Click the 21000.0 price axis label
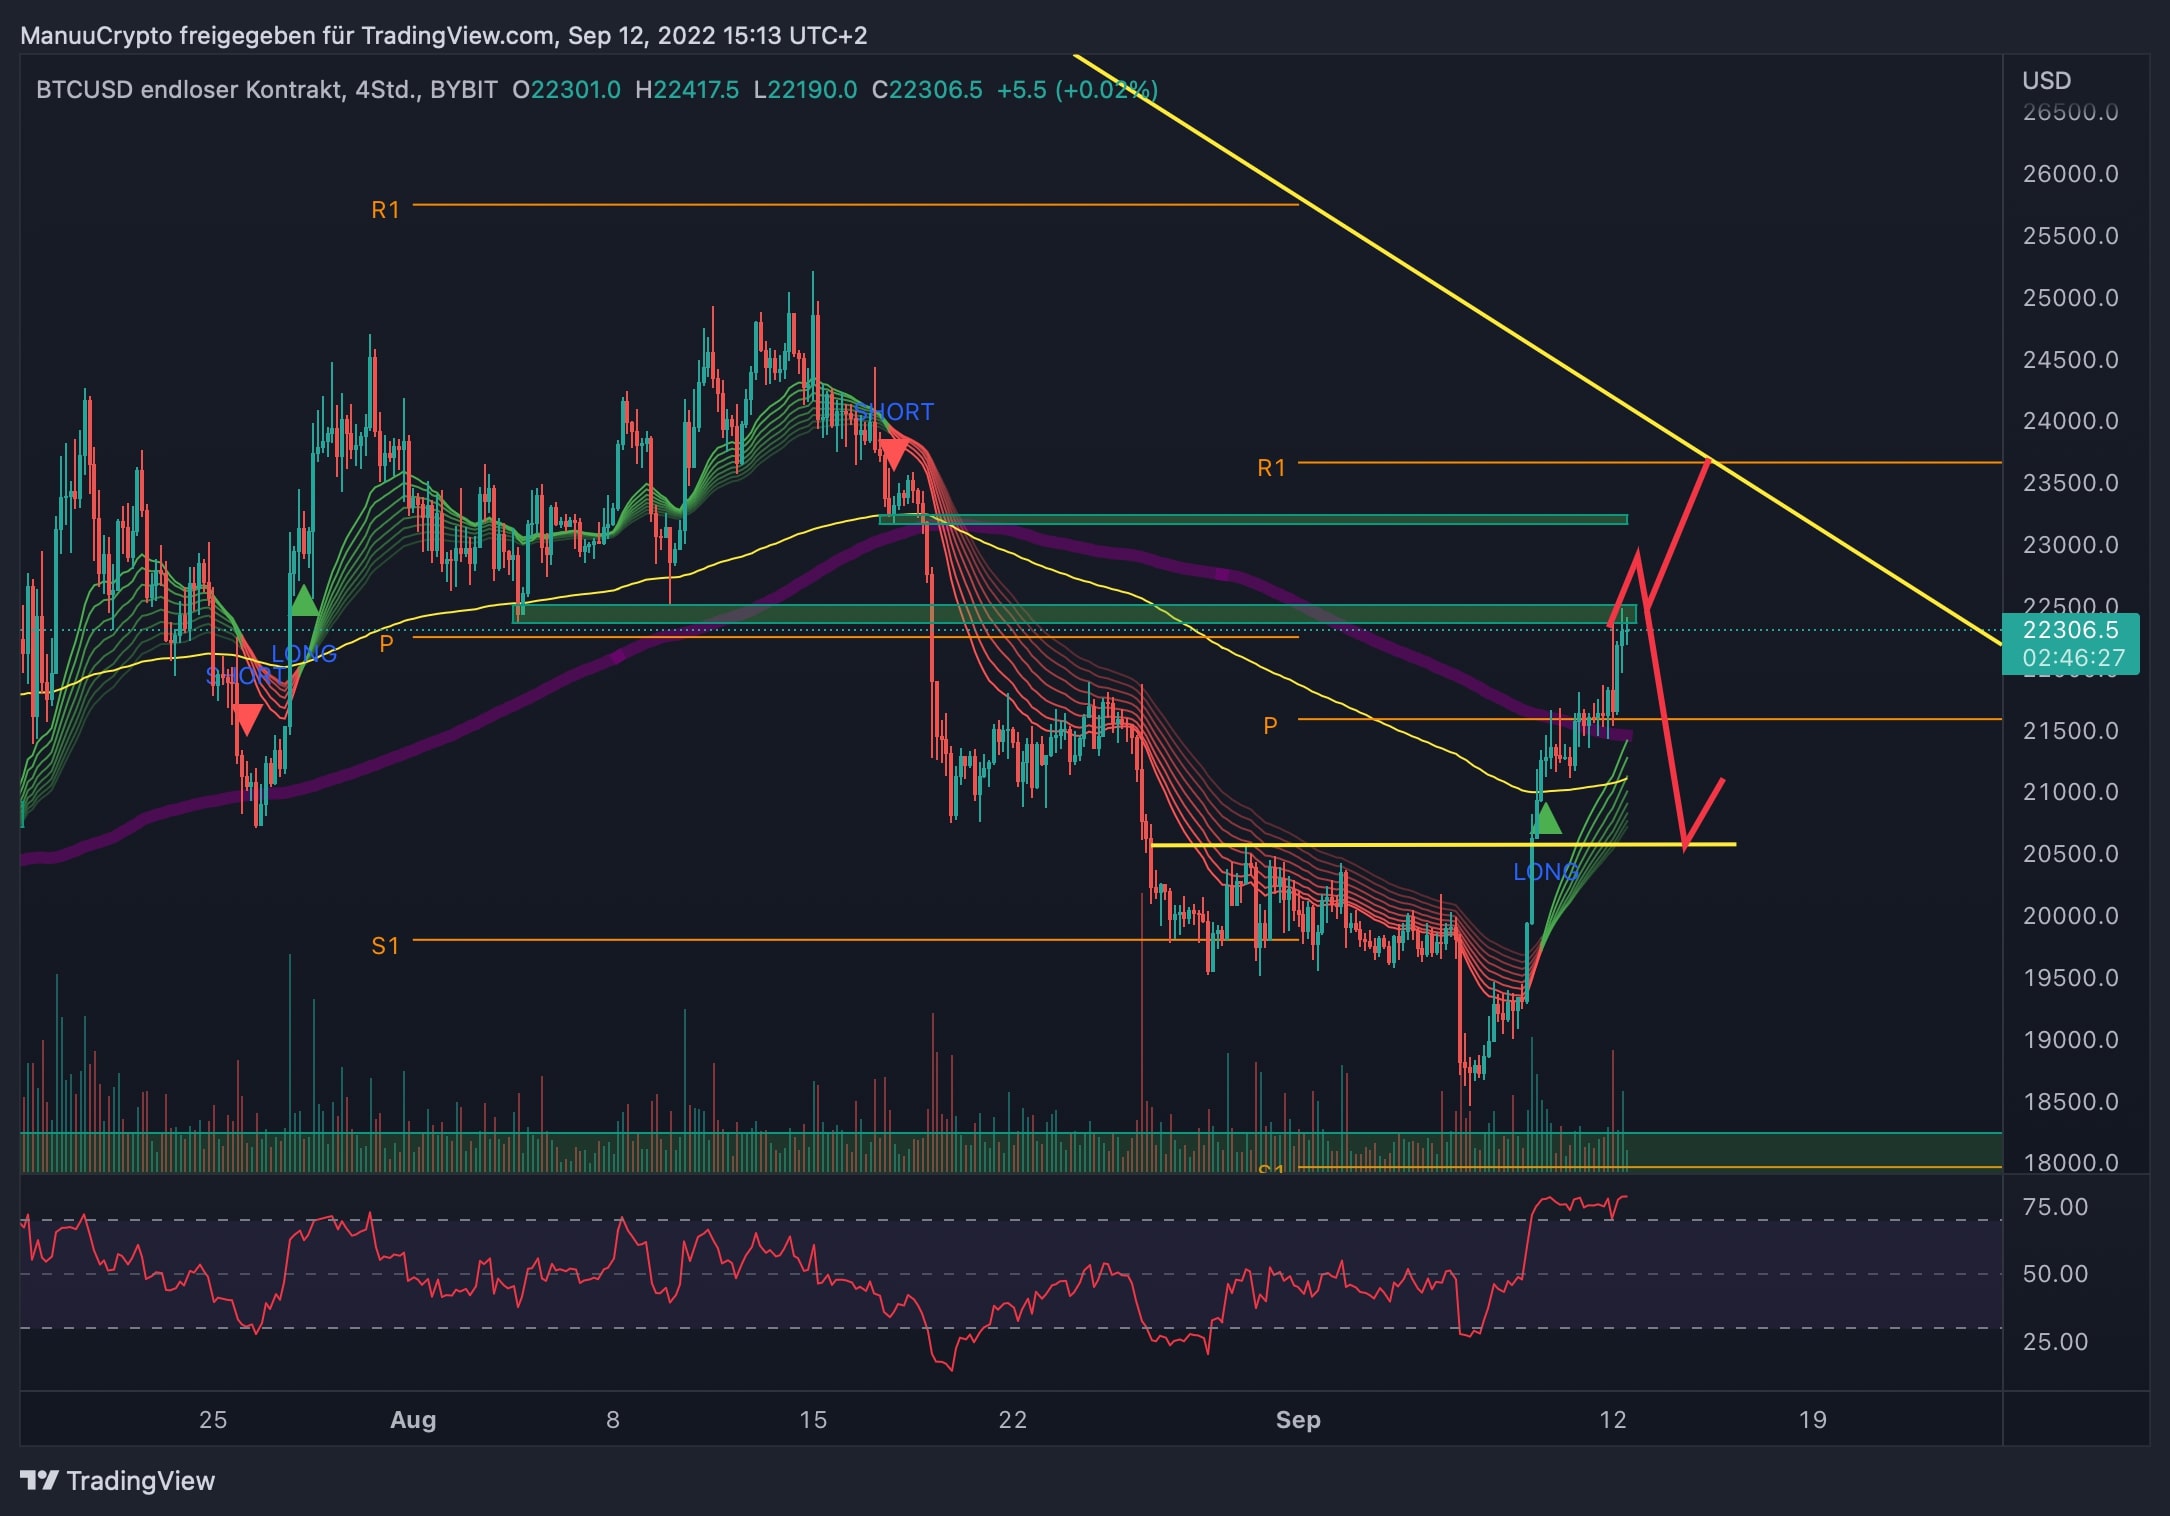 coord(2070,791)
